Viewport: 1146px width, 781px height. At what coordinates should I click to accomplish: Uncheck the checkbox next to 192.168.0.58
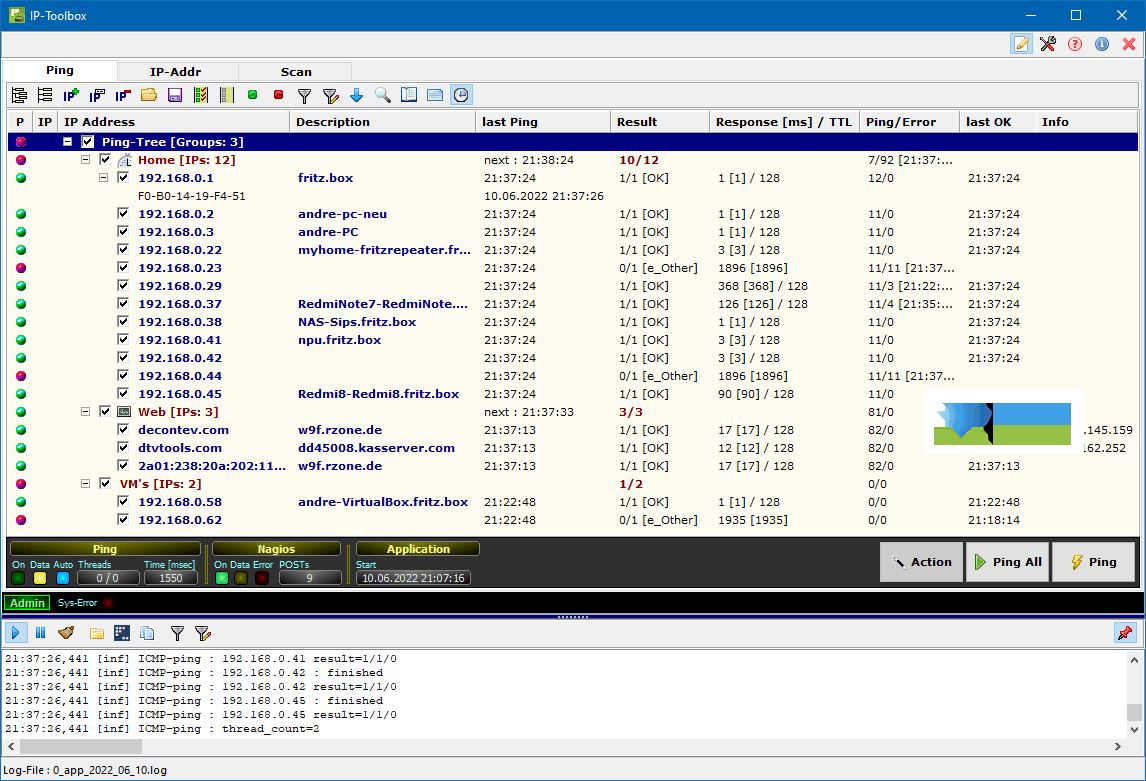click(x=123, y=502)
